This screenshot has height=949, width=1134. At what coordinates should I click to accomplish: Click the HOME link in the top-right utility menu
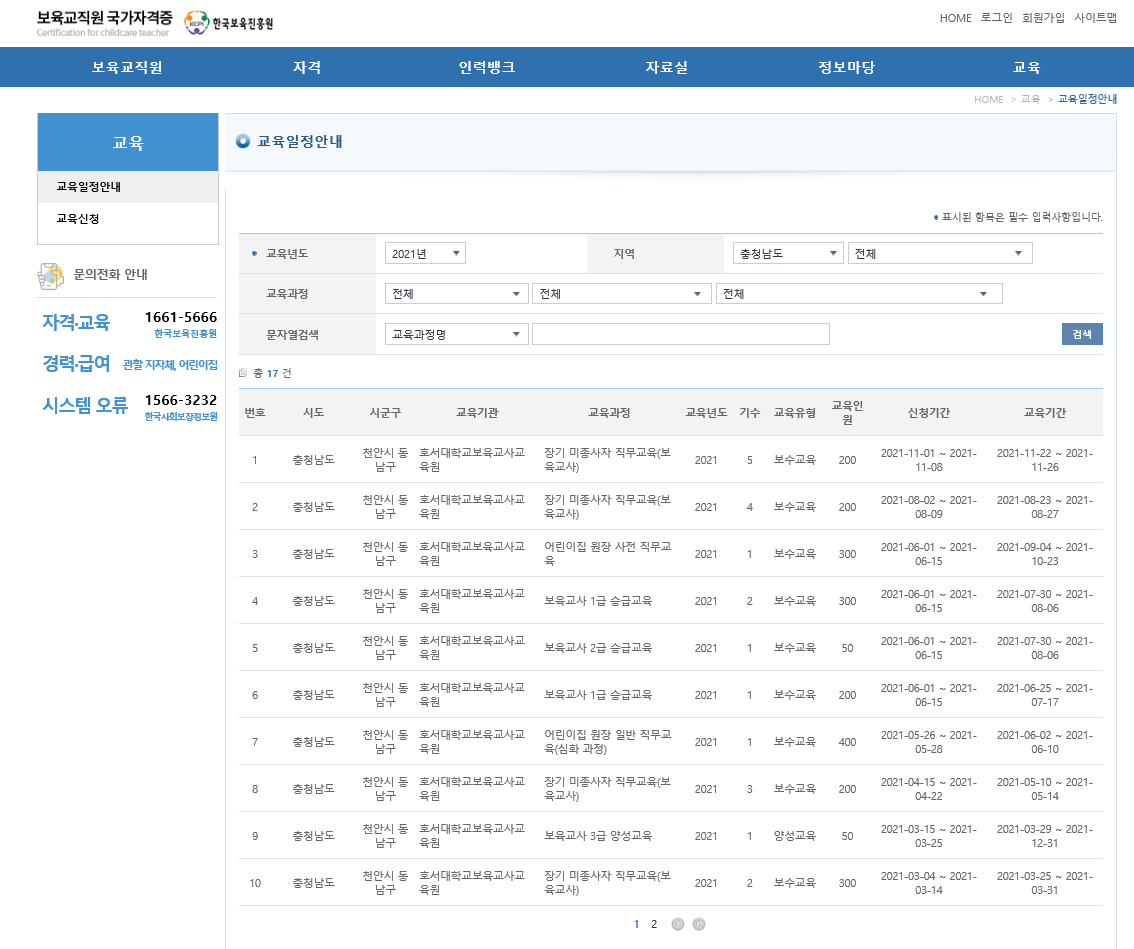coord(955,18)
